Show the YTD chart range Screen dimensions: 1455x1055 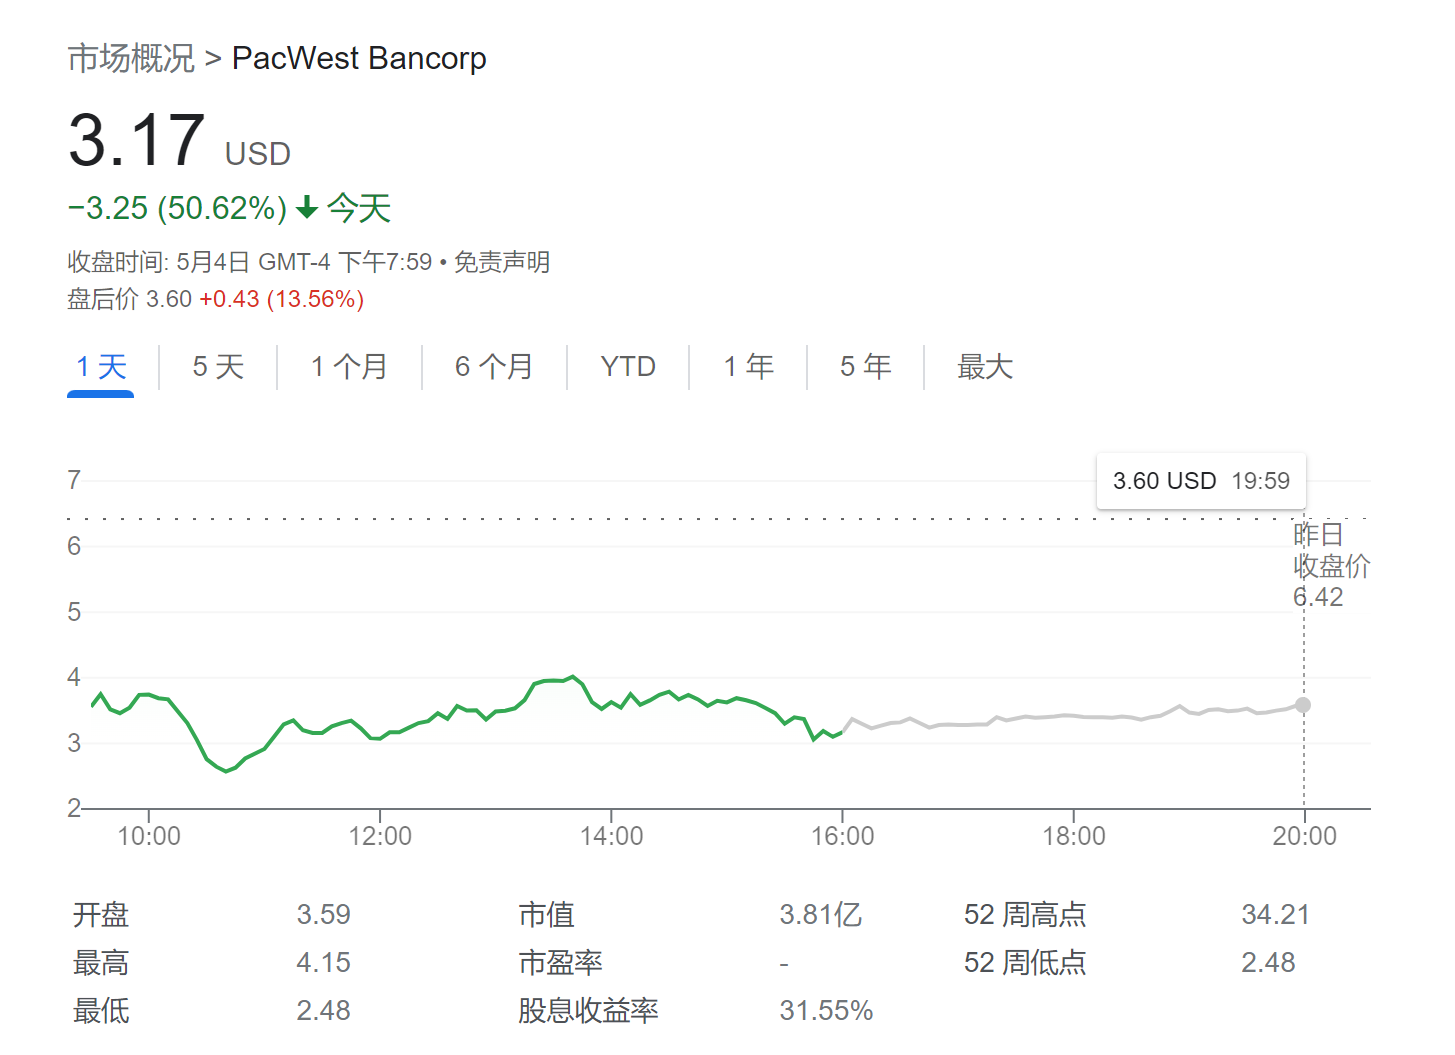628,367
